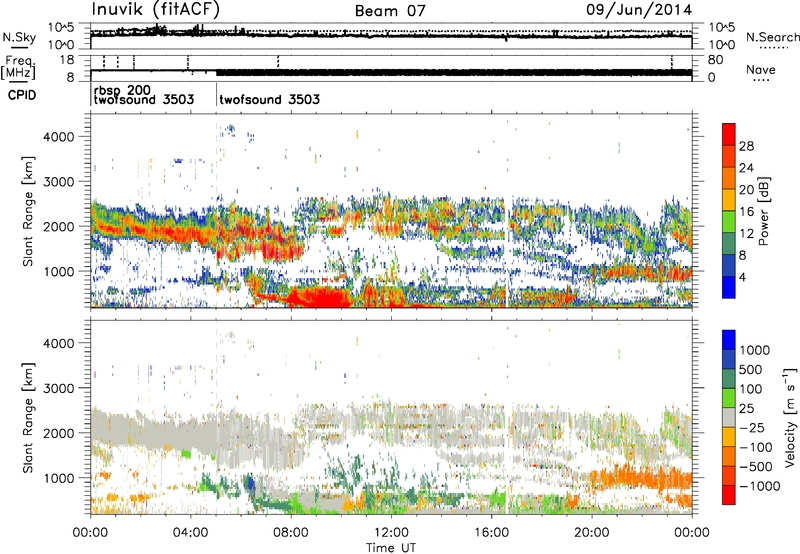Click the "20:00" time tick label
Screen dimensions: 800x554
[x=591, y=533]
